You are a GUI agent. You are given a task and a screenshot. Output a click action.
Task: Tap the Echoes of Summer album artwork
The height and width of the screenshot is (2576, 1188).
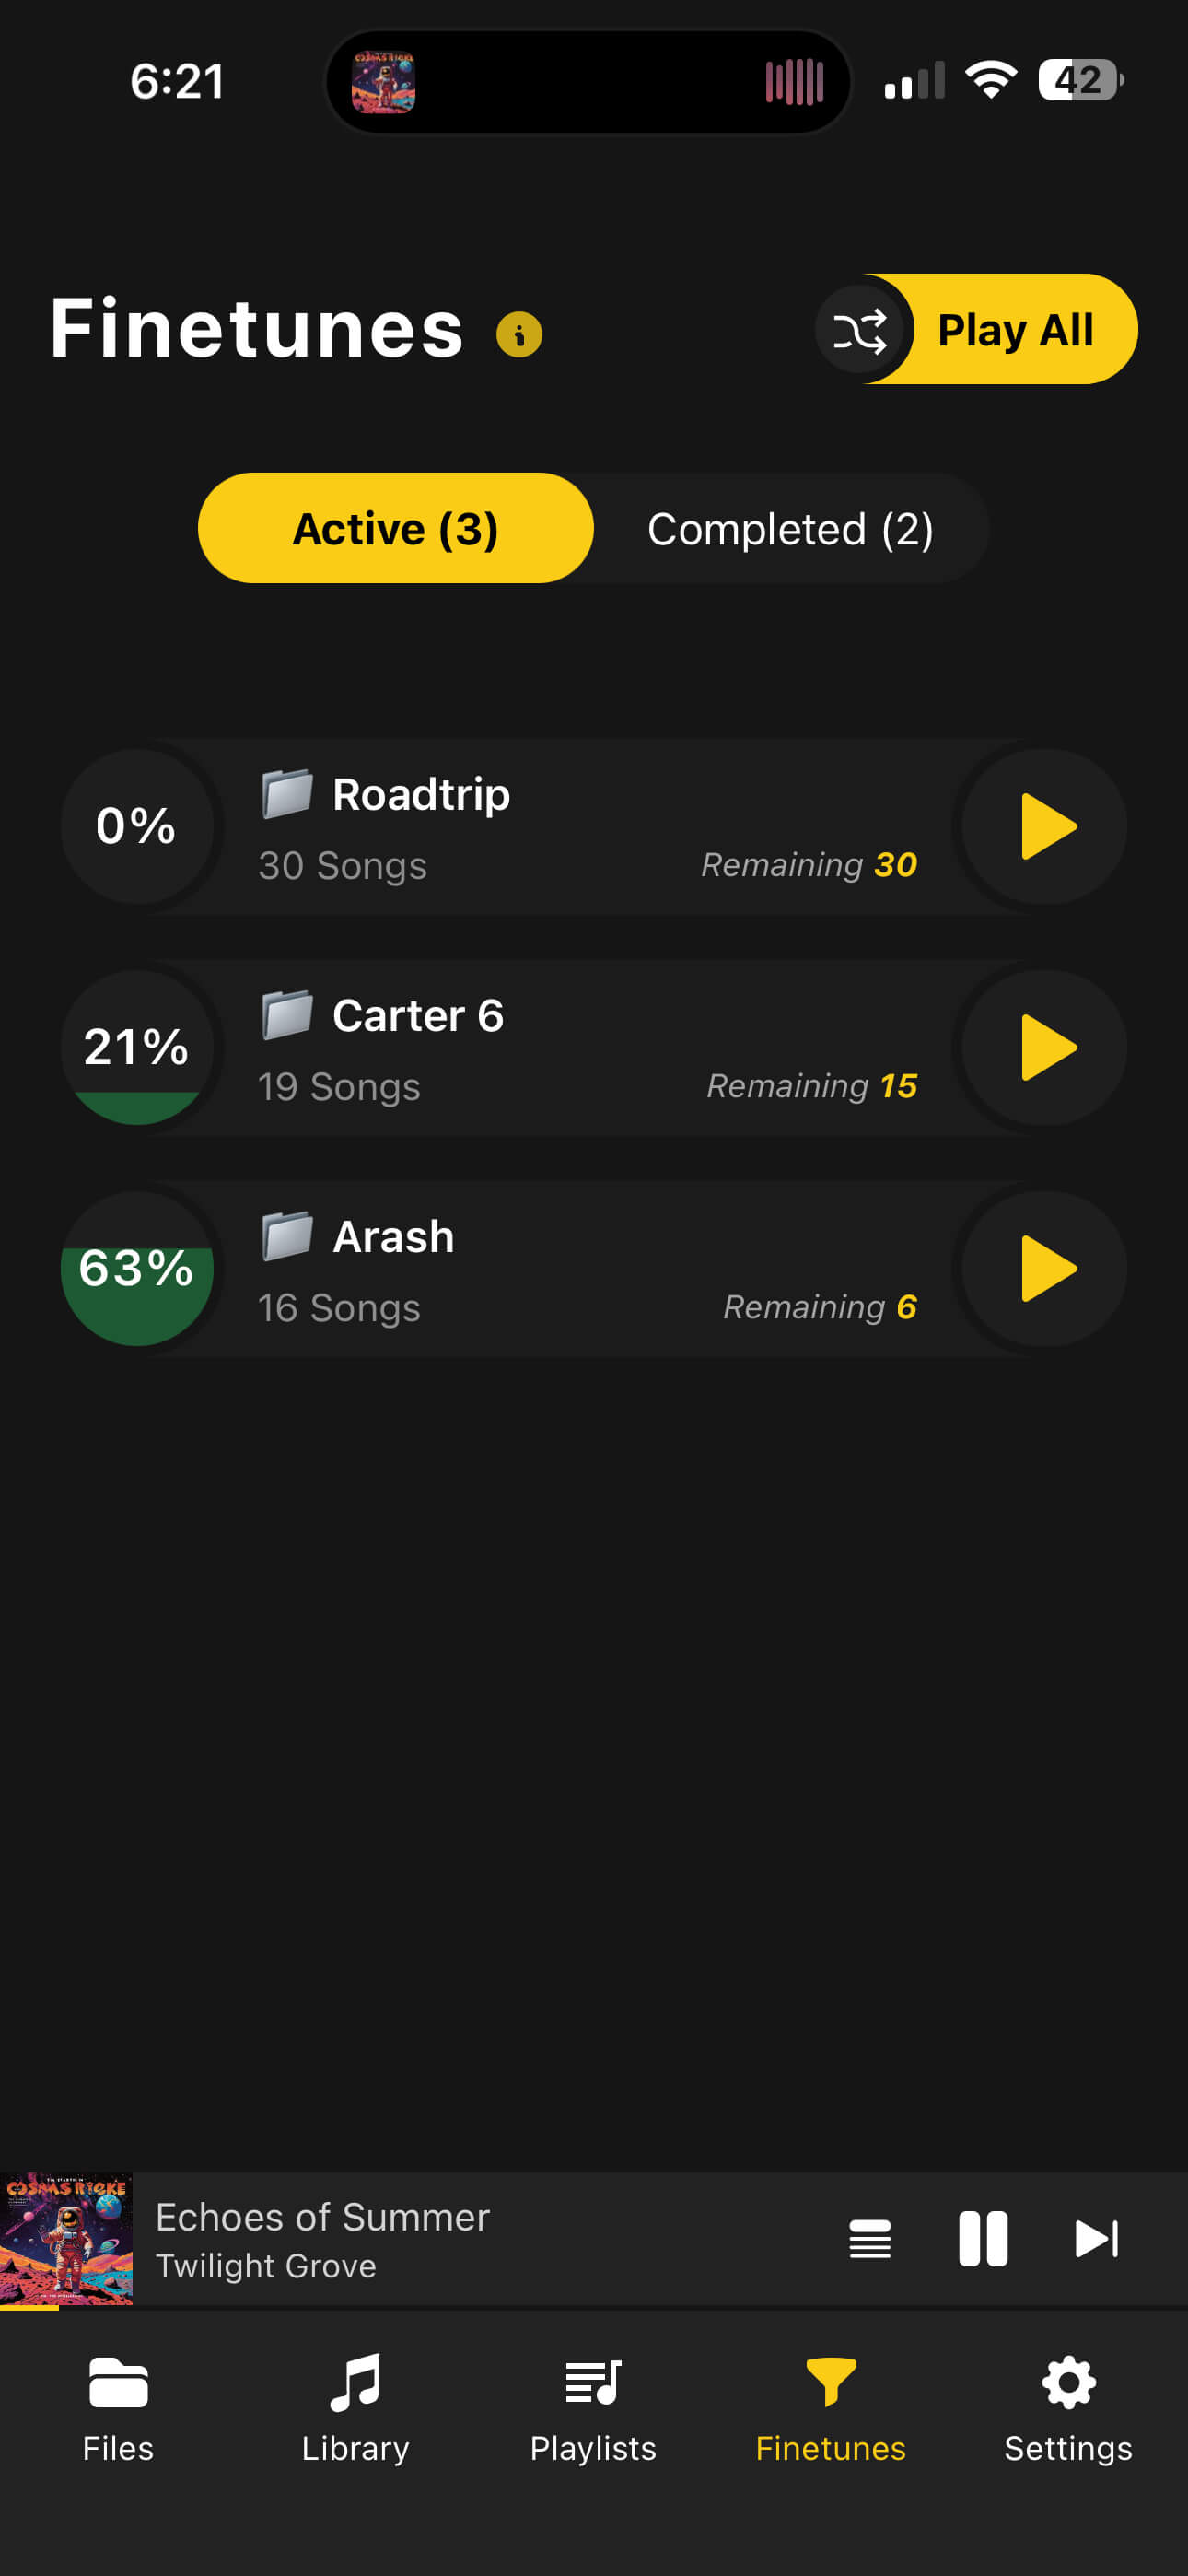tap(70, 2240)
